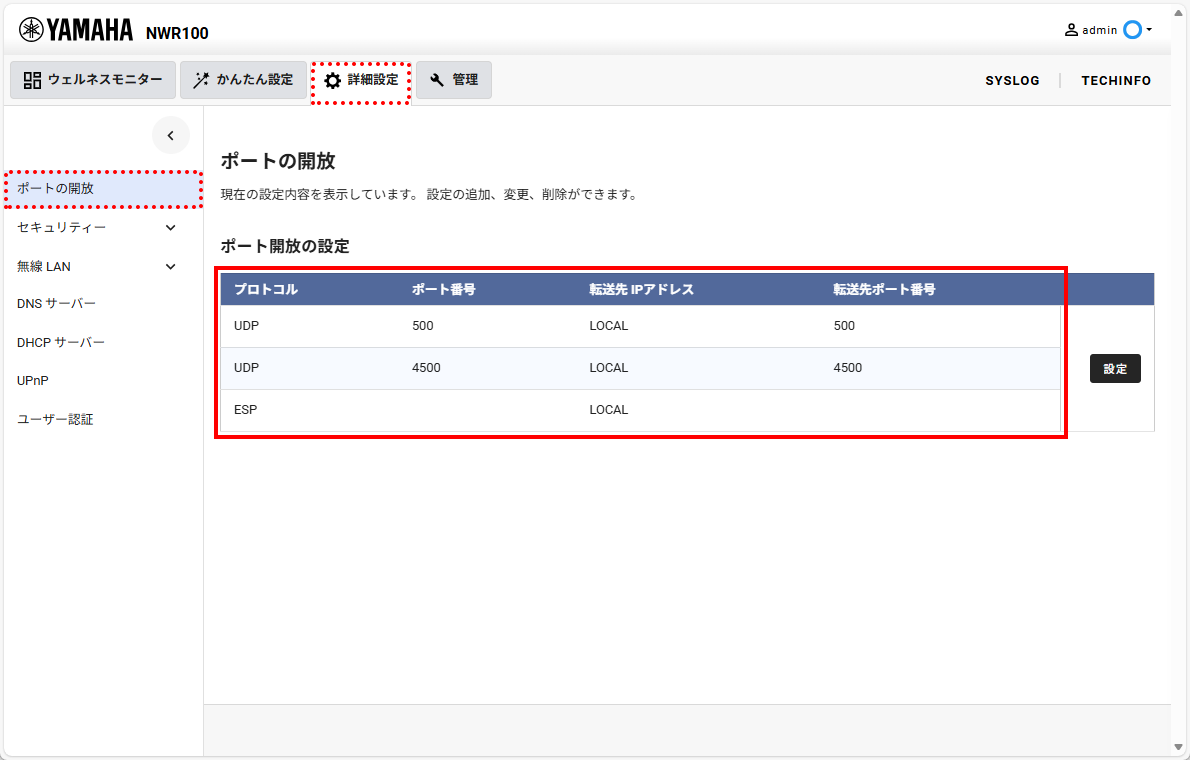1190x760 pixels.
Task: Open DNS サーバー in the sidebar
Action: (56, 304)
